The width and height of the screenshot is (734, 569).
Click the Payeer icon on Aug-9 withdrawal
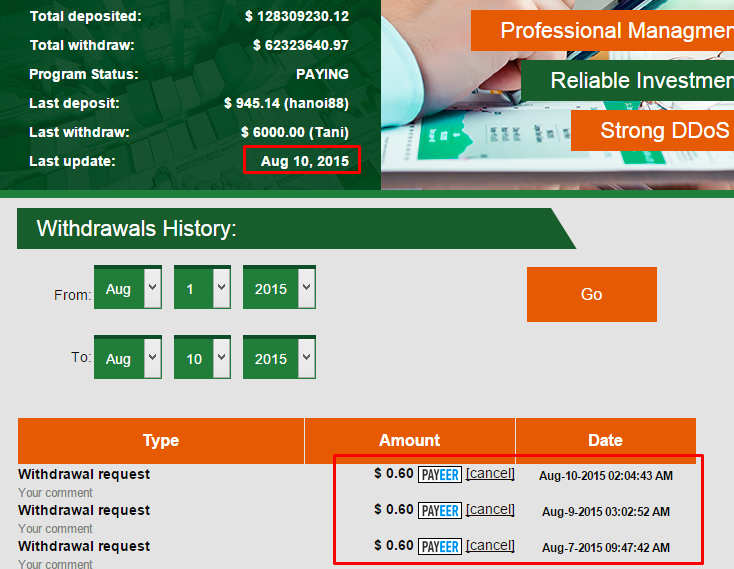pyautogui.click(x=440, y=511)
